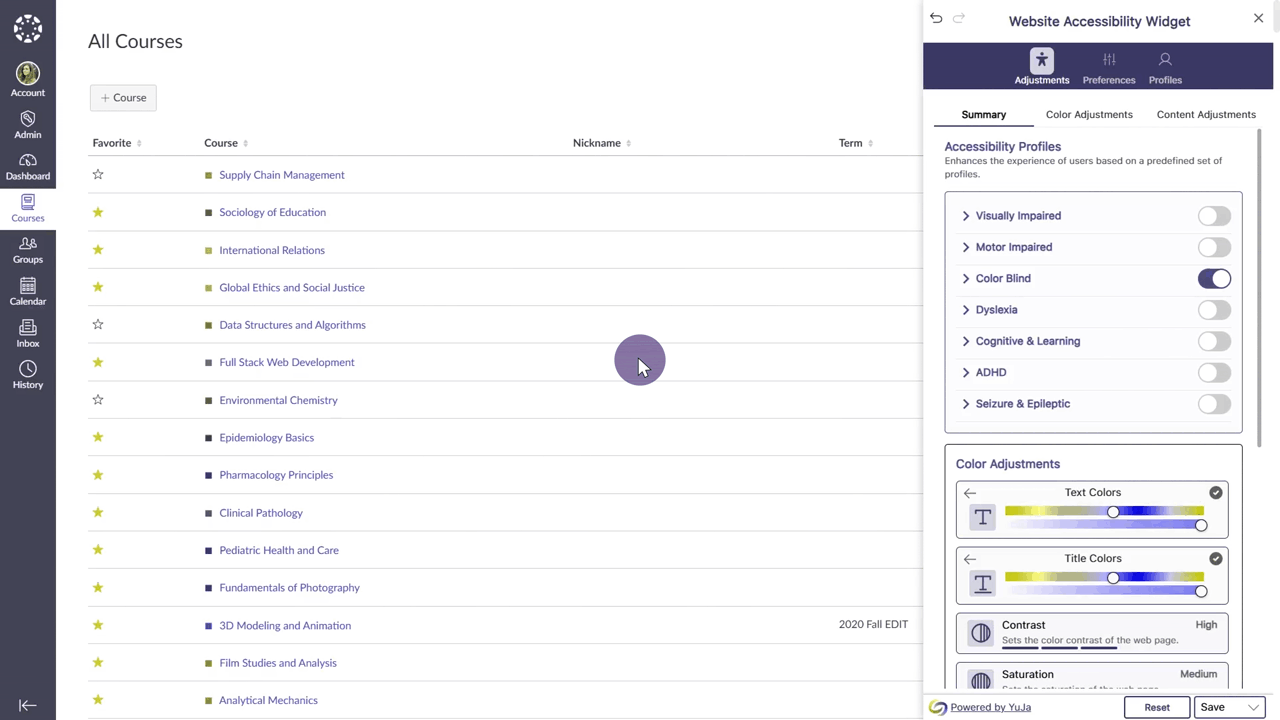This screenshot has height=720, width=1280.
Task: Click the Text Colors hue slider handle
Action: coord(1113,512)
